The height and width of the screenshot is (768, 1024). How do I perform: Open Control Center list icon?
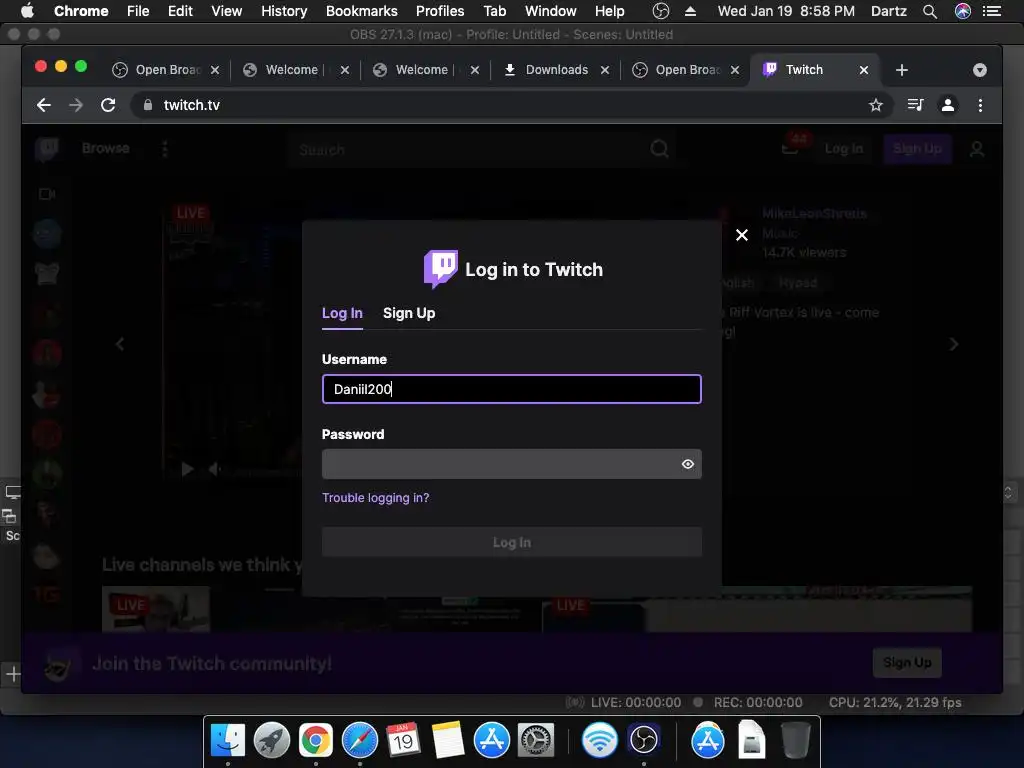click(x=991, y=11)
